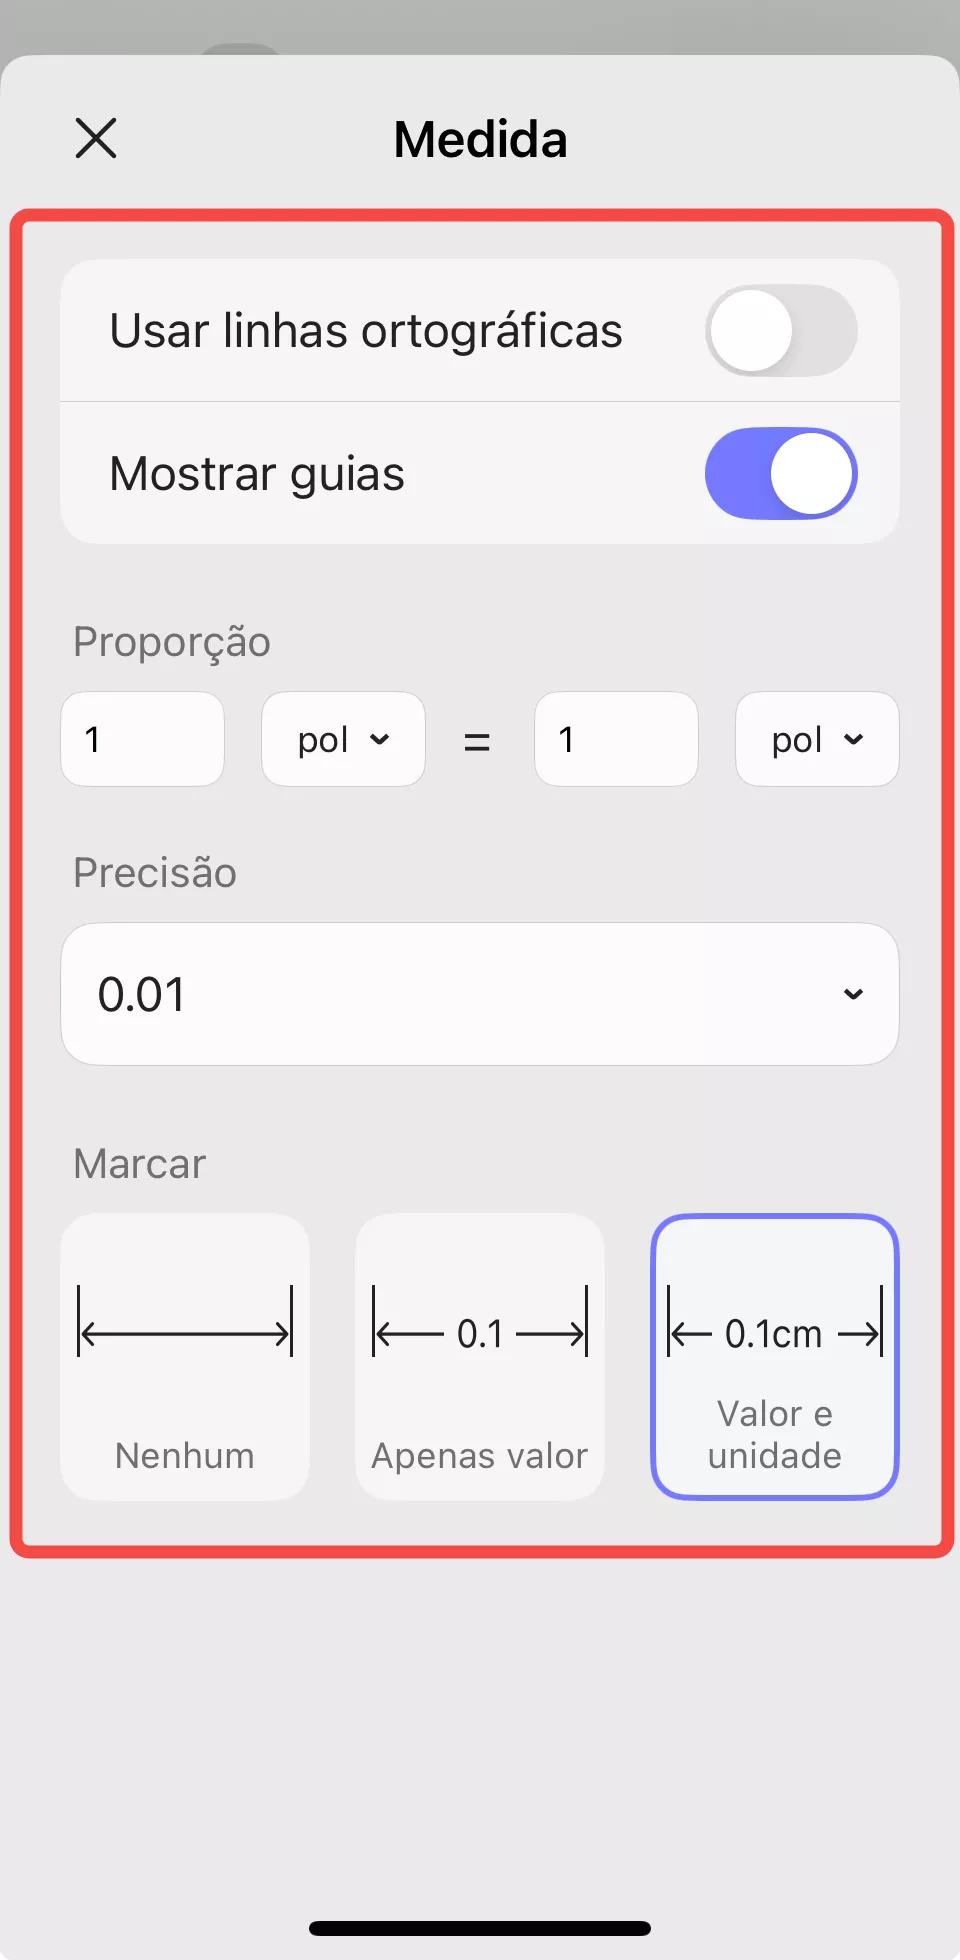960x1960 pixels.
Task: Disable Mostrar guias
Action: coord(780,473)
